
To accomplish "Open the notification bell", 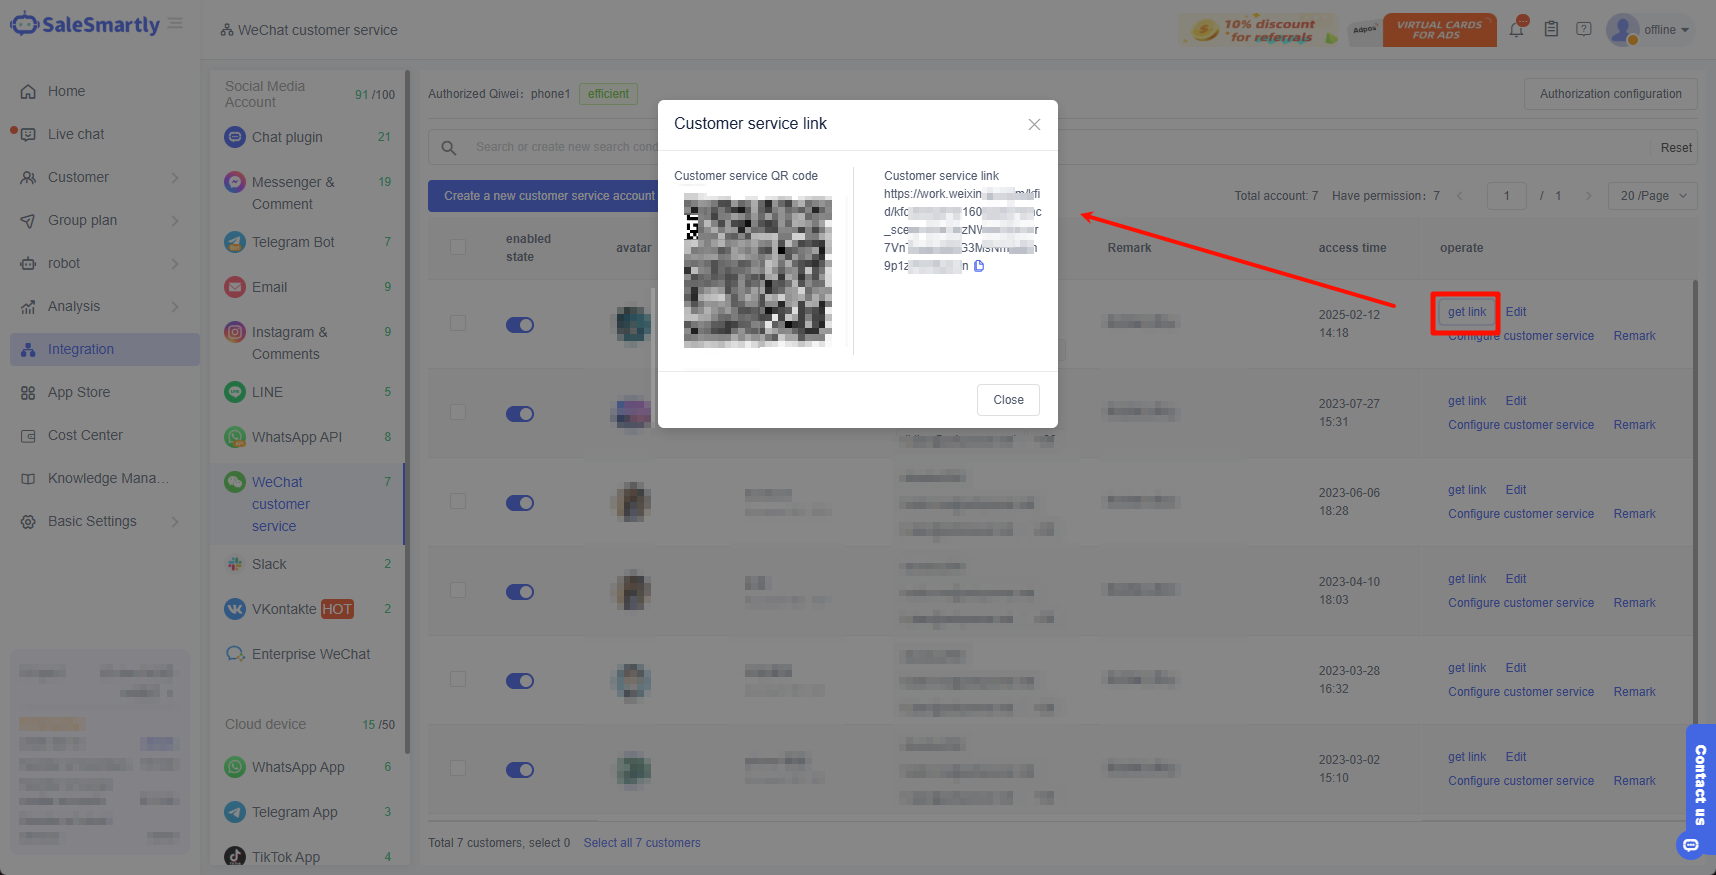I will pyautogui.click(x=1517, y=29).
